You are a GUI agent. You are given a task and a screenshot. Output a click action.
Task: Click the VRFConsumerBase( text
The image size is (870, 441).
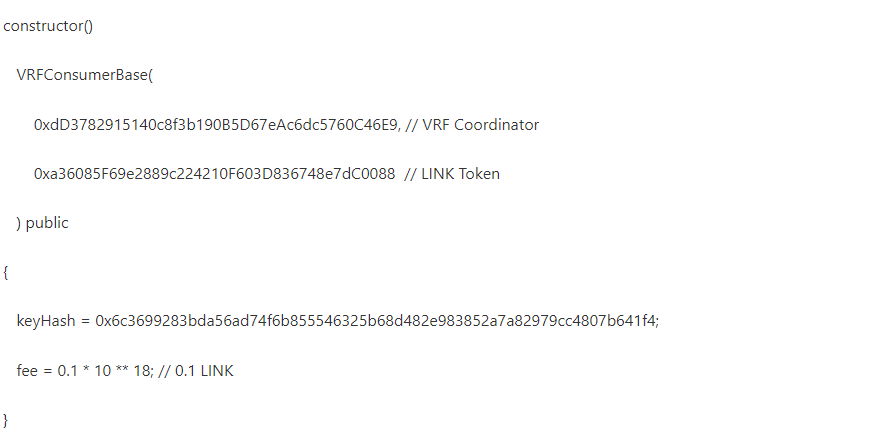click(x=84, y=75)
